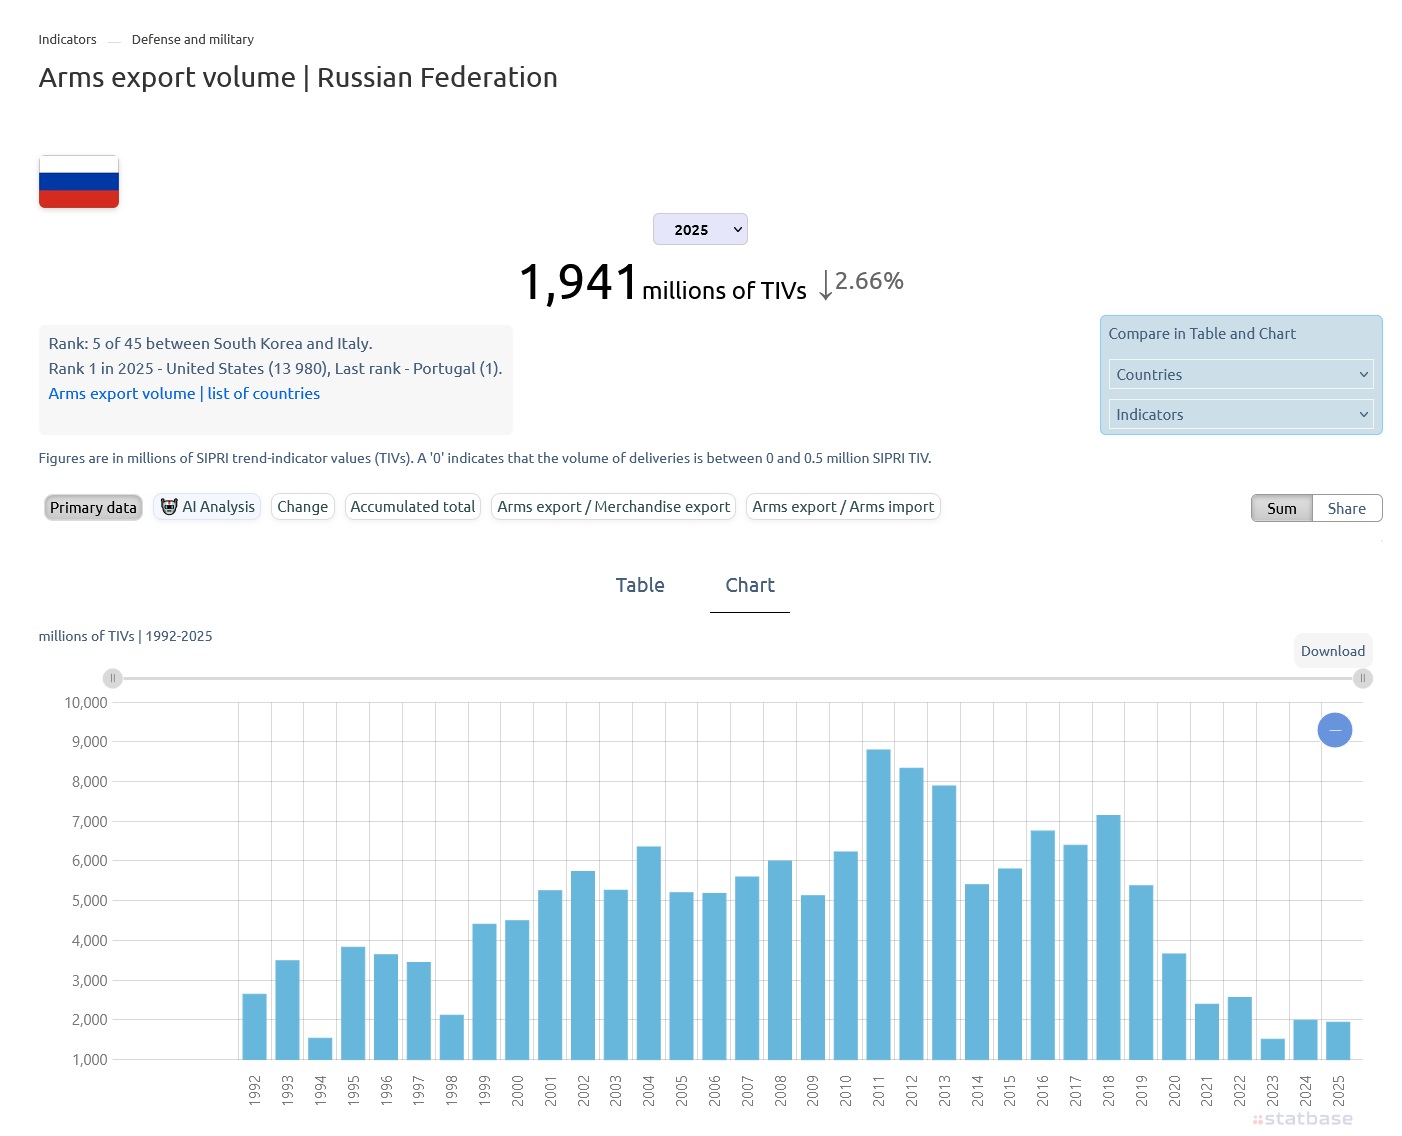This screenshot has width=1402, height=1136.
Task: Click the 2020 bar in the chart
Action: click(x=1174, y=1006)
